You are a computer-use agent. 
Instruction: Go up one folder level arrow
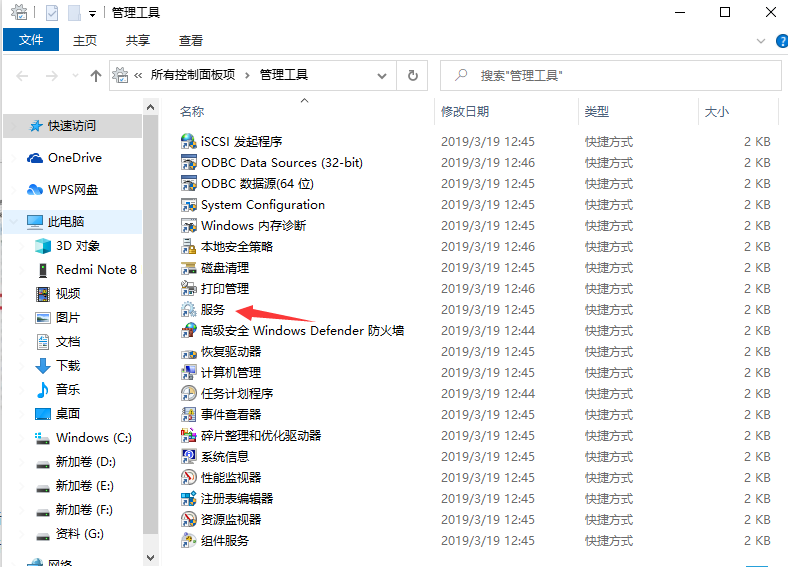click(96, 75)
